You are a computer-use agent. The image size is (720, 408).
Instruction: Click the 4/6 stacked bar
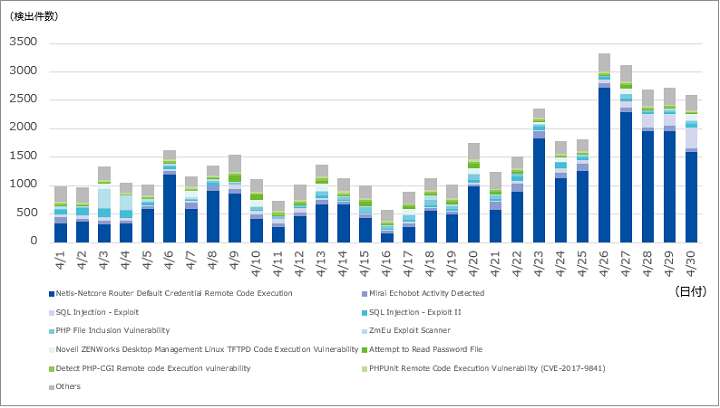tap(169, 196)
